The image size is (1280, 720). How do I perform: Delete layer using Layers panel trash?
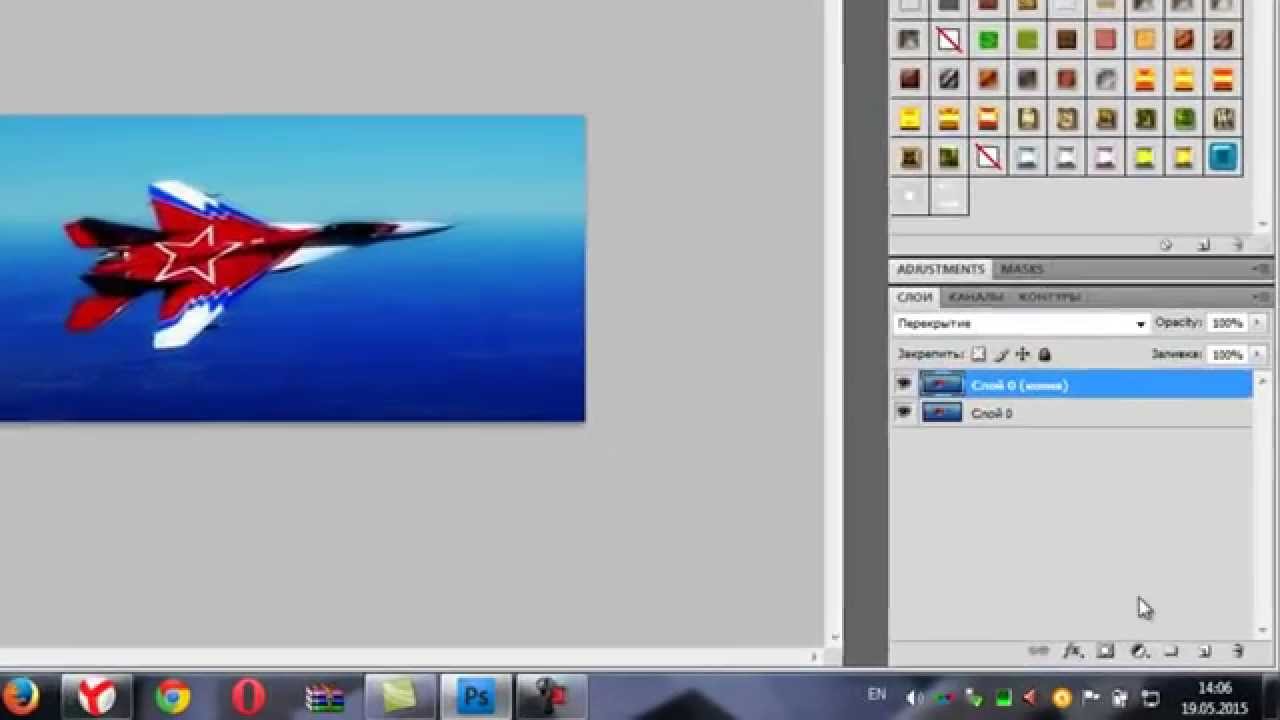1238,651
